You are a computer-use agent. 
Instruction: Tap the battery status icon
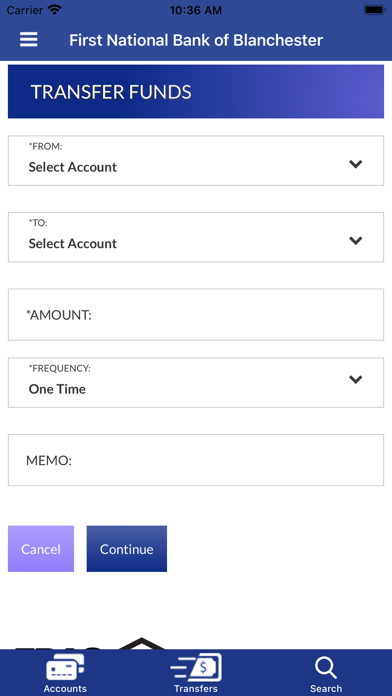click(x=375, y=10)
